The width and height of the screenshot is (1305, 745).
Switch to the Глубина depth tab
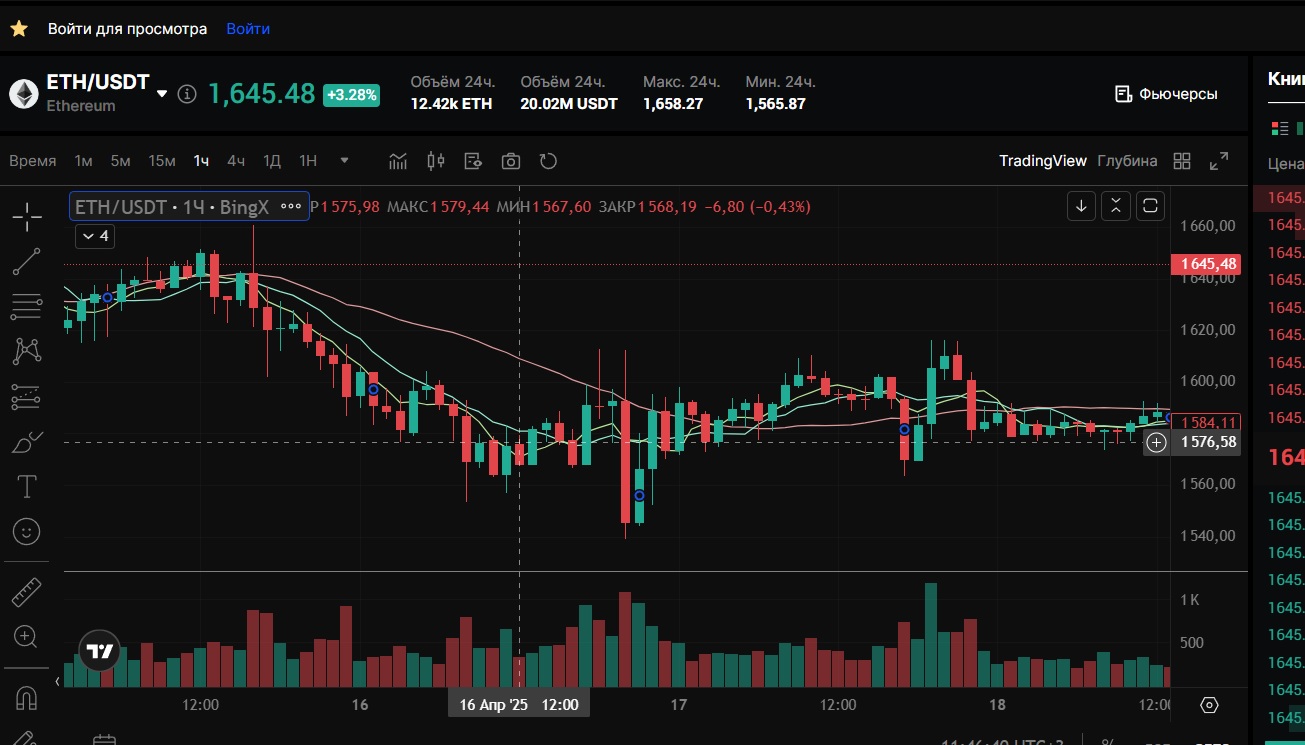(1127, 161)
